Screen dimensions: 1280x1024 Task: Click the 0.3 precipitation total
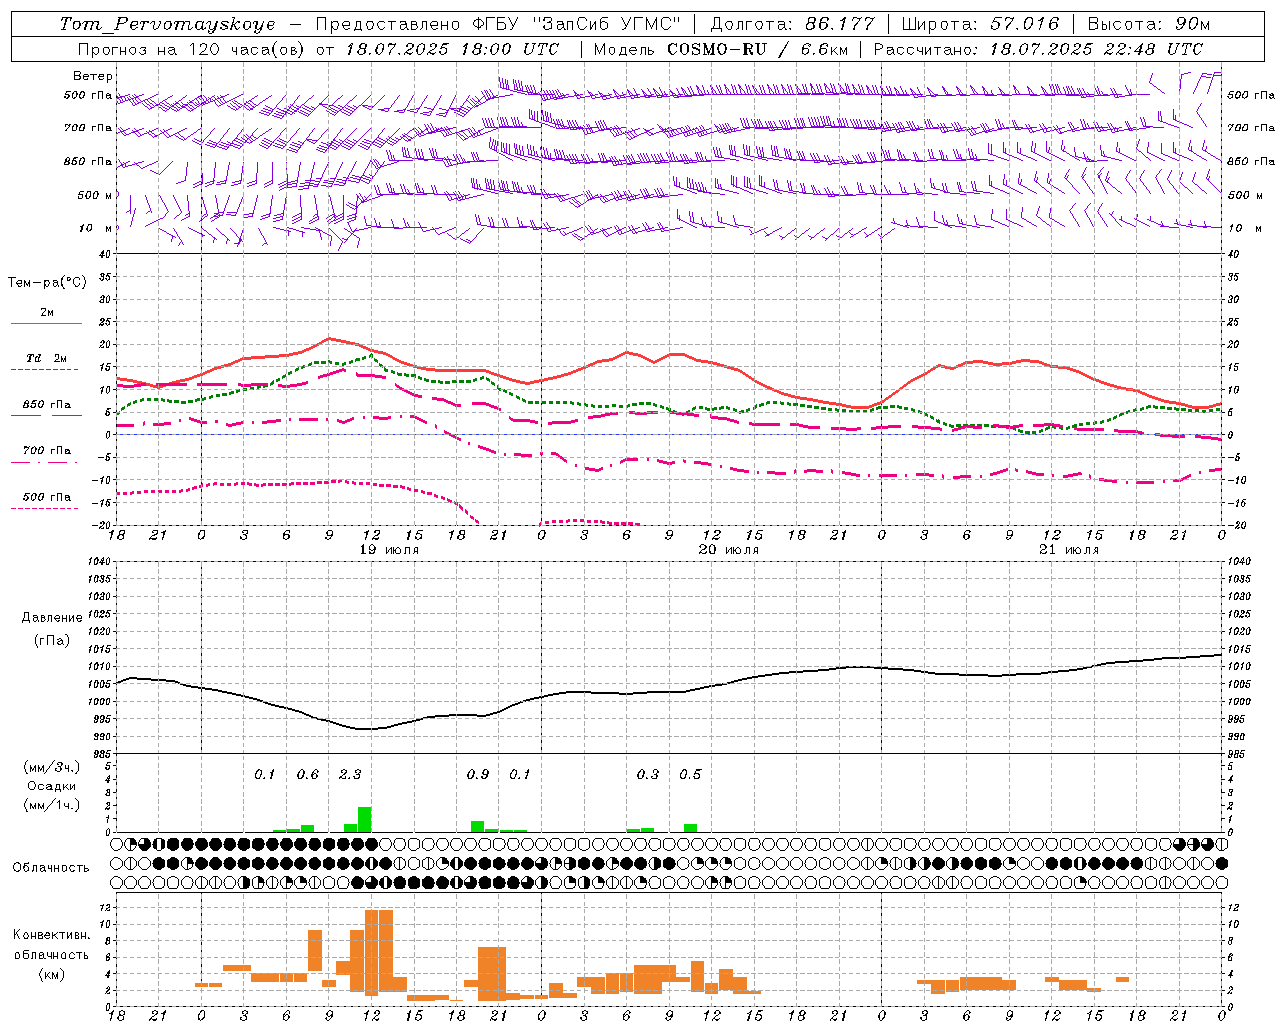click(x=648, y=775)
